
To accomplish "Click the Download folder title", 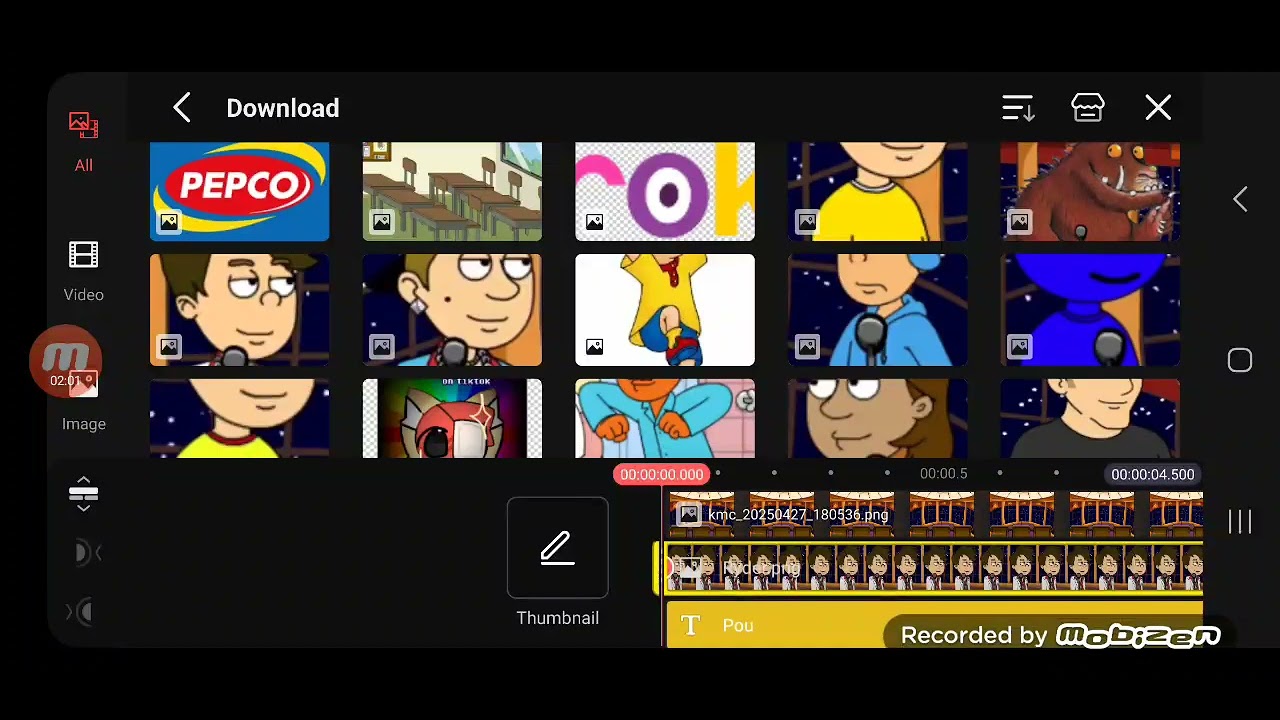I will [x=283, y=108].
